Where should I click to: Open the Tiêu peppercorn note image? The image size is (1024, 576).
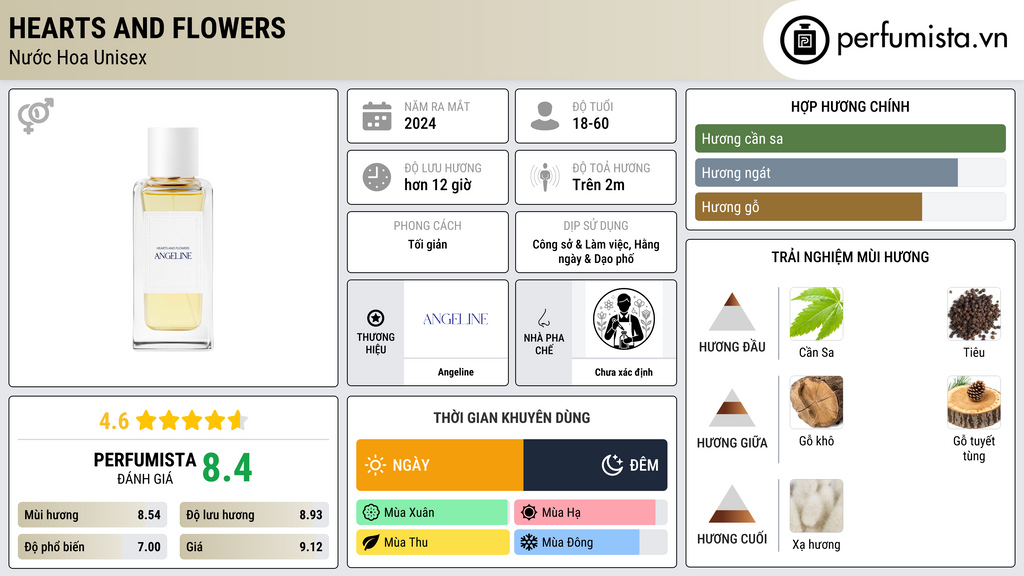pos(974,313)
